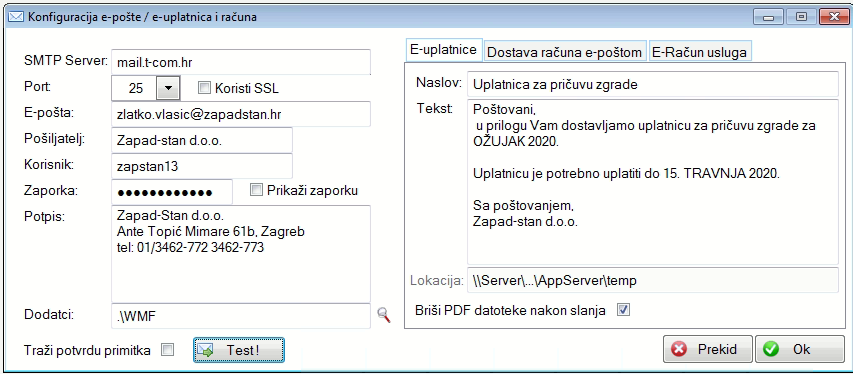Open Dostava računa e-poštom tab
The width and height of the screenshot is (853, 374).
[565, 52]
